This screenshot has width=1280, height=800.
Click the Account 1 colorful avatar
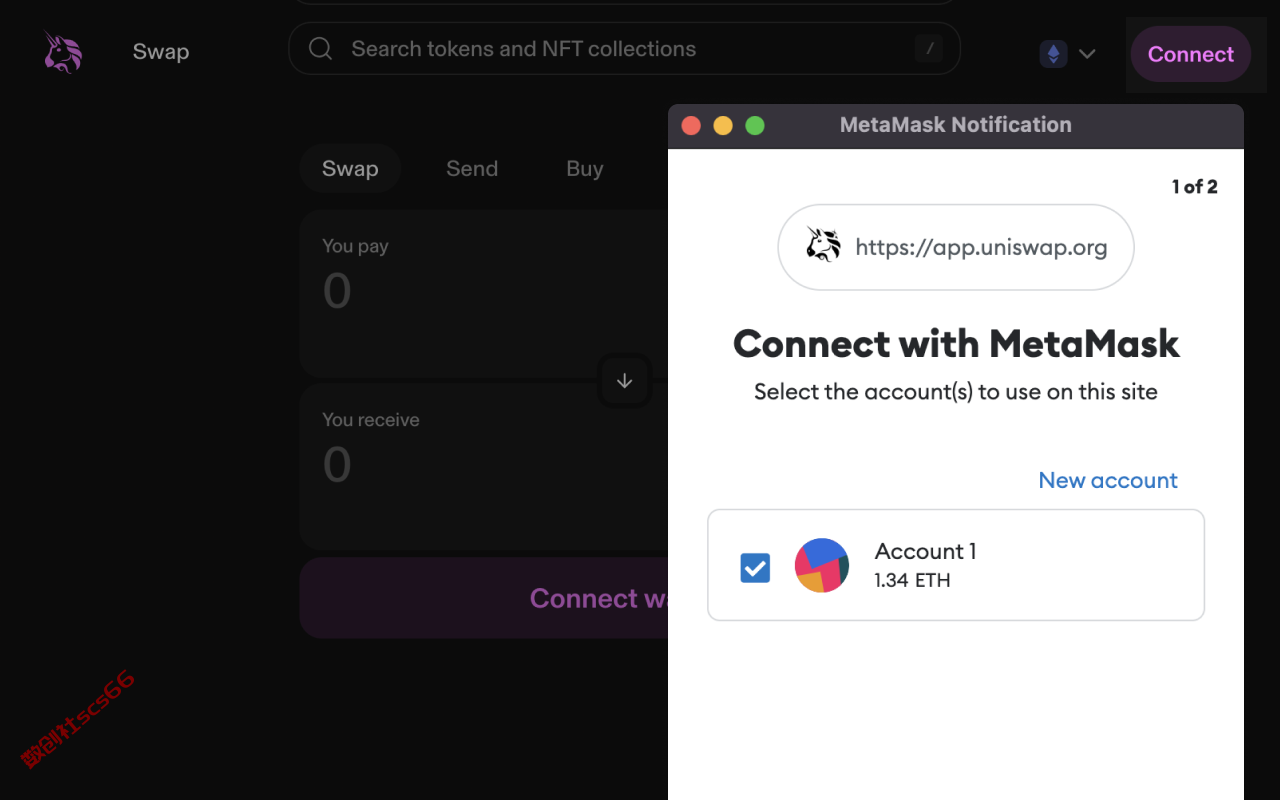click(x=822, y=565)
